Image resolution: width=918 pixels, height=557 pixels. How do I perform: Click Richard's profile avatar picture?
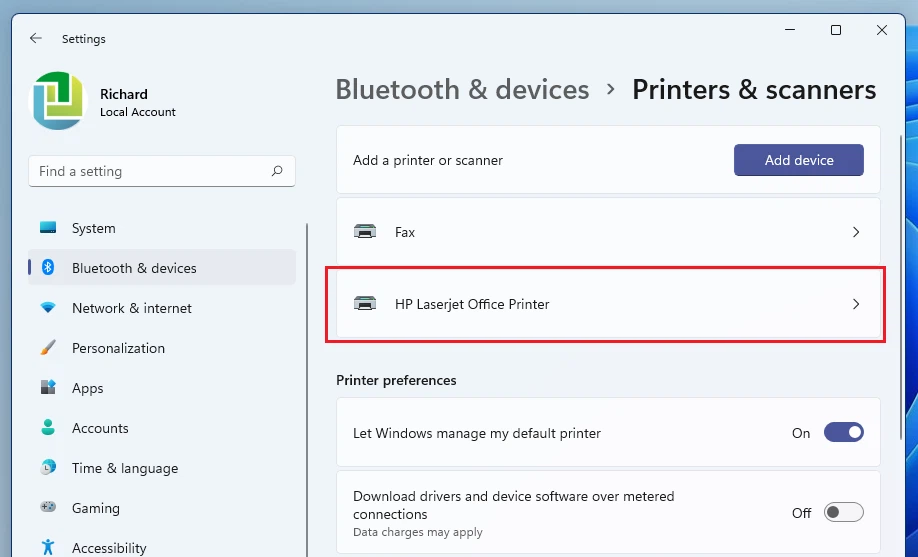(x=58, y=101)
